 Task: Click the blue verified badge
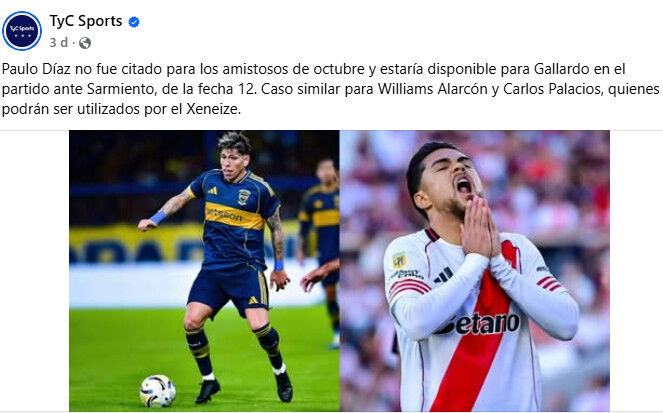pos(134,22)
